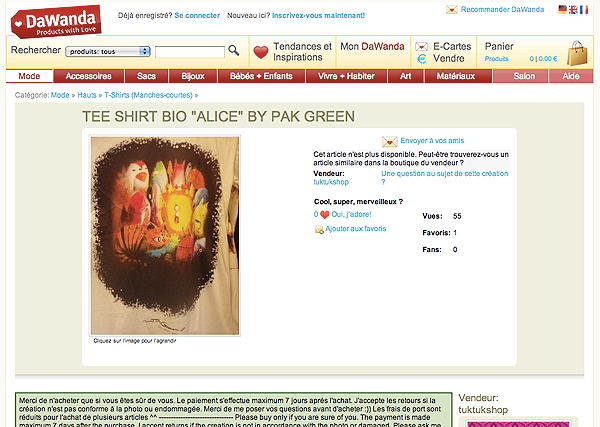This screenshot has width=600, height=427.
Task: Open the Matériaux menu tab
Action: coord(455,76)
